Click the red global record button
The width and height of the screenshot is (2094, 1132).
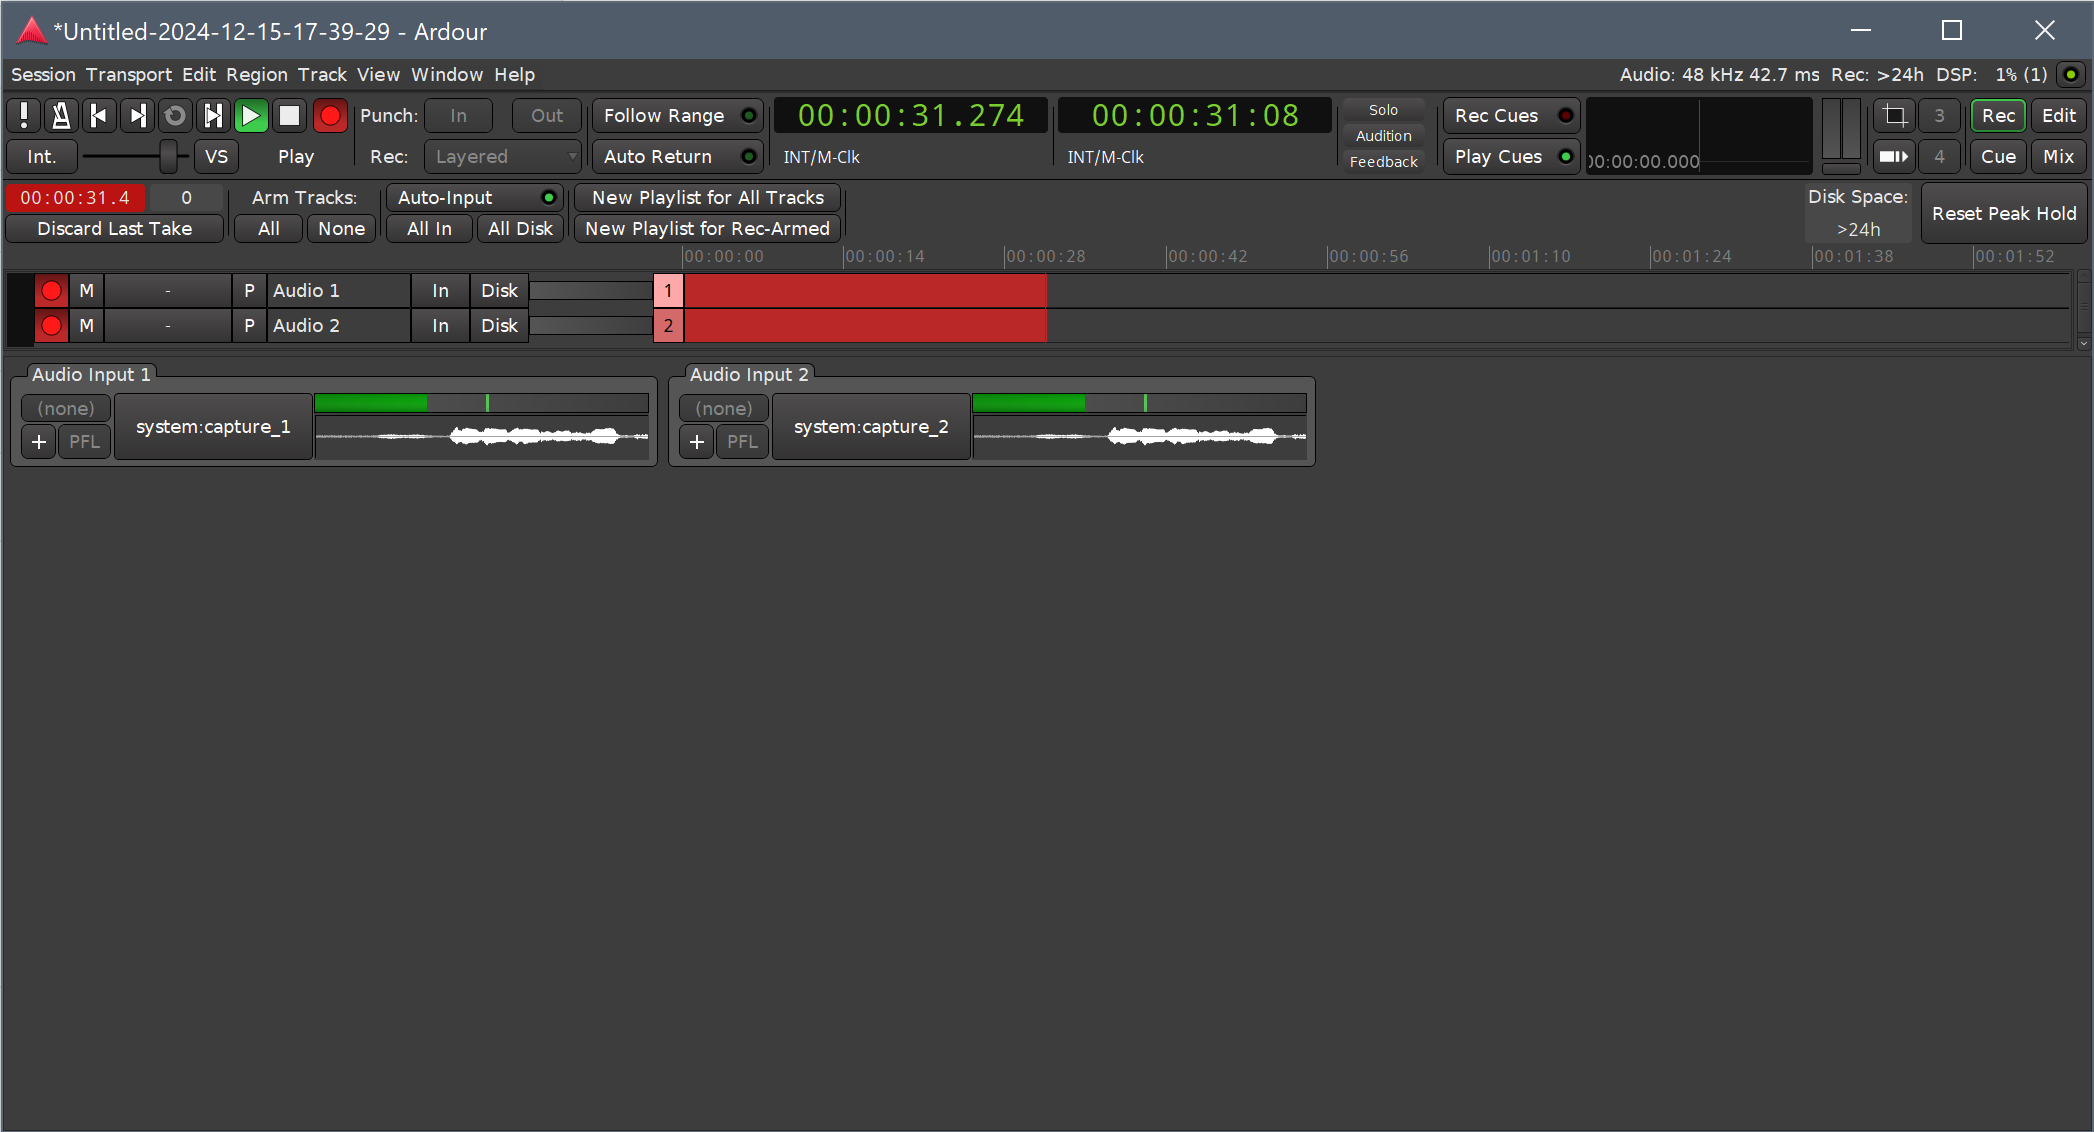pos(329,116)
